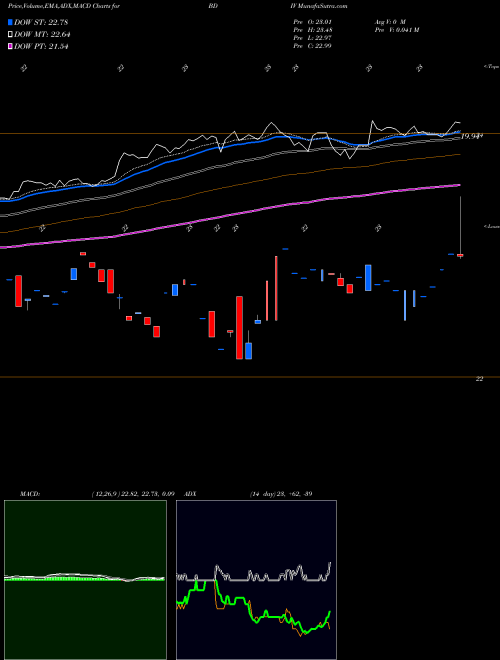The width and height of the screenshot is (500, 660).
Task: Click the 19.94 price level label
Action: click(x=471, y=136)
